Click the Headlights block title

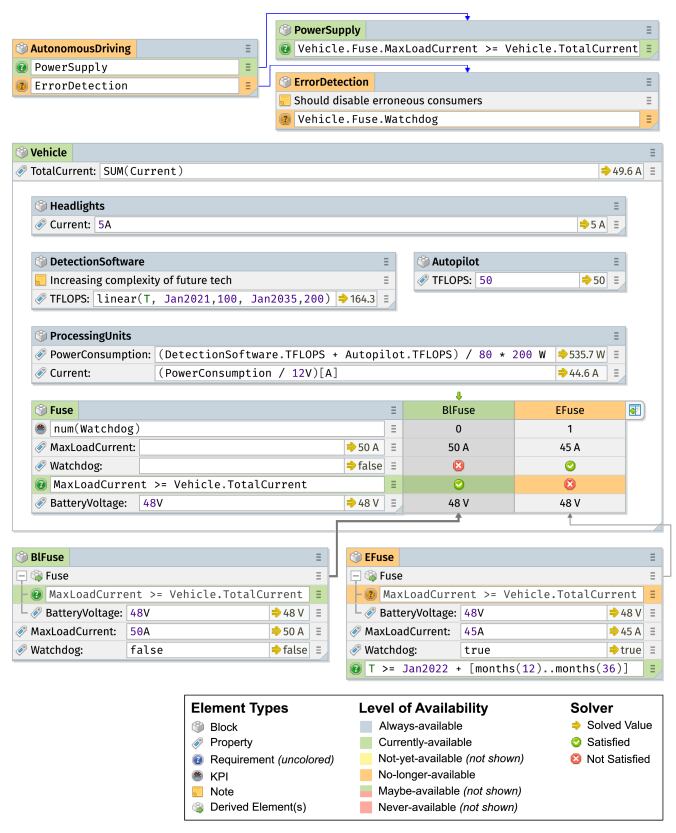[77, 206]
